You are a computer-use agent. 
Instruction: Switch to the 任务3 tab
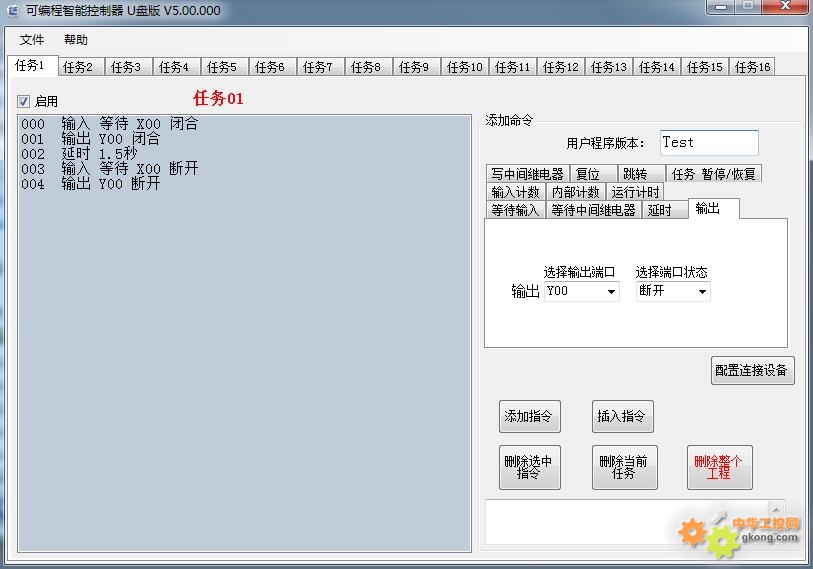(x=129, y=67)
